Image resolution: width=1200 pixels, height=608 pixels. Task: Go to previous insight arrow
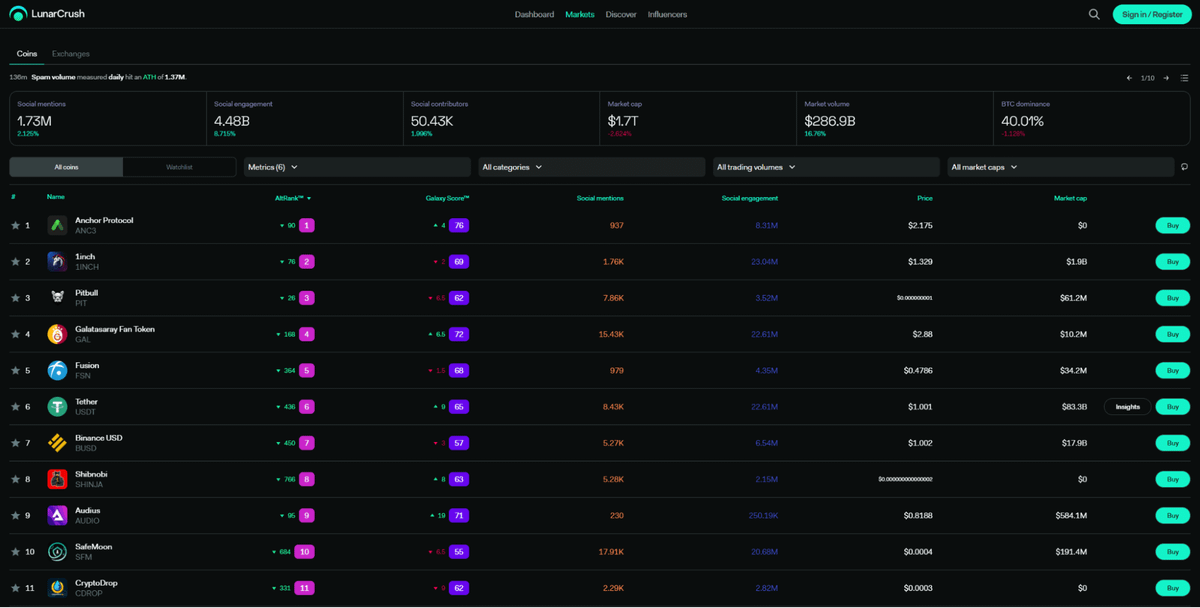click(1129, 78)
